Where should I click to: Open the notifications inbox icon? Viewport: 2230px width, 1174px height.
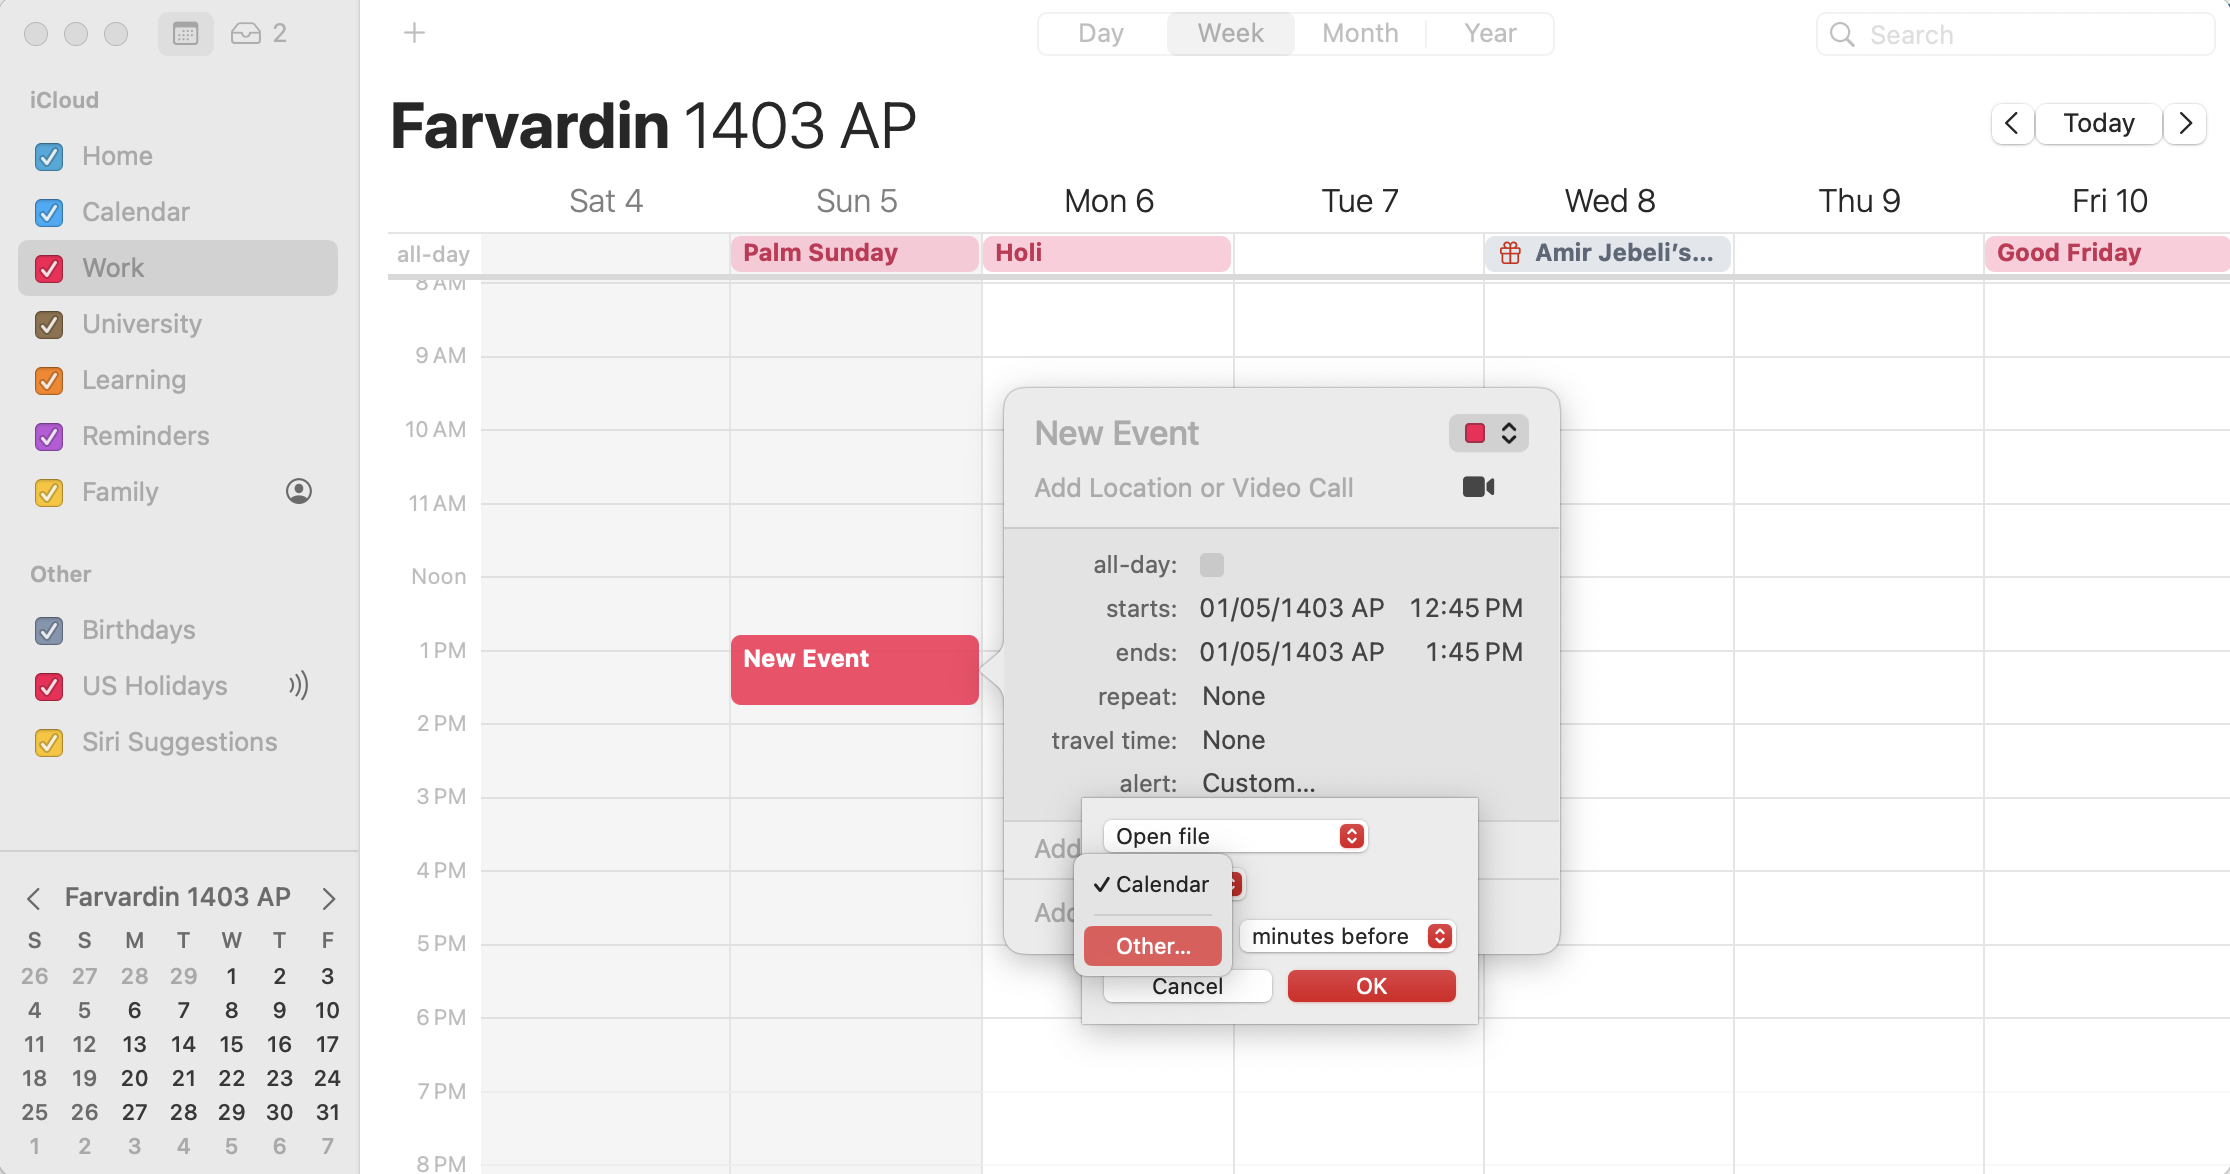point(258,34)
